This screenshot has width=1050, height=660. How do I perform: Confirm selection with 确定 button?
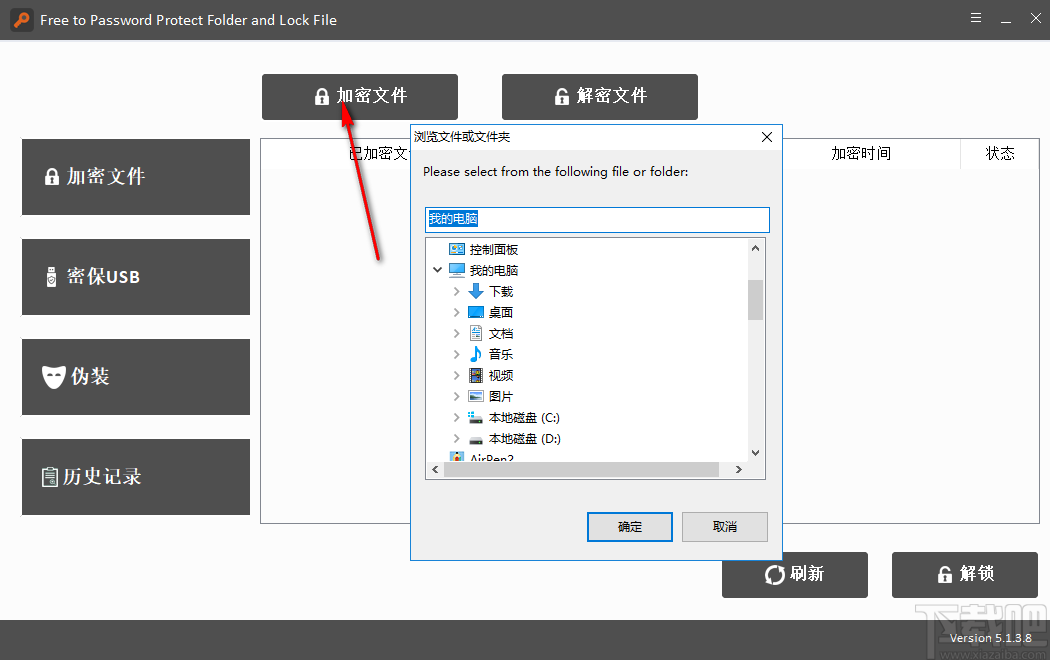tap(629, 527)
